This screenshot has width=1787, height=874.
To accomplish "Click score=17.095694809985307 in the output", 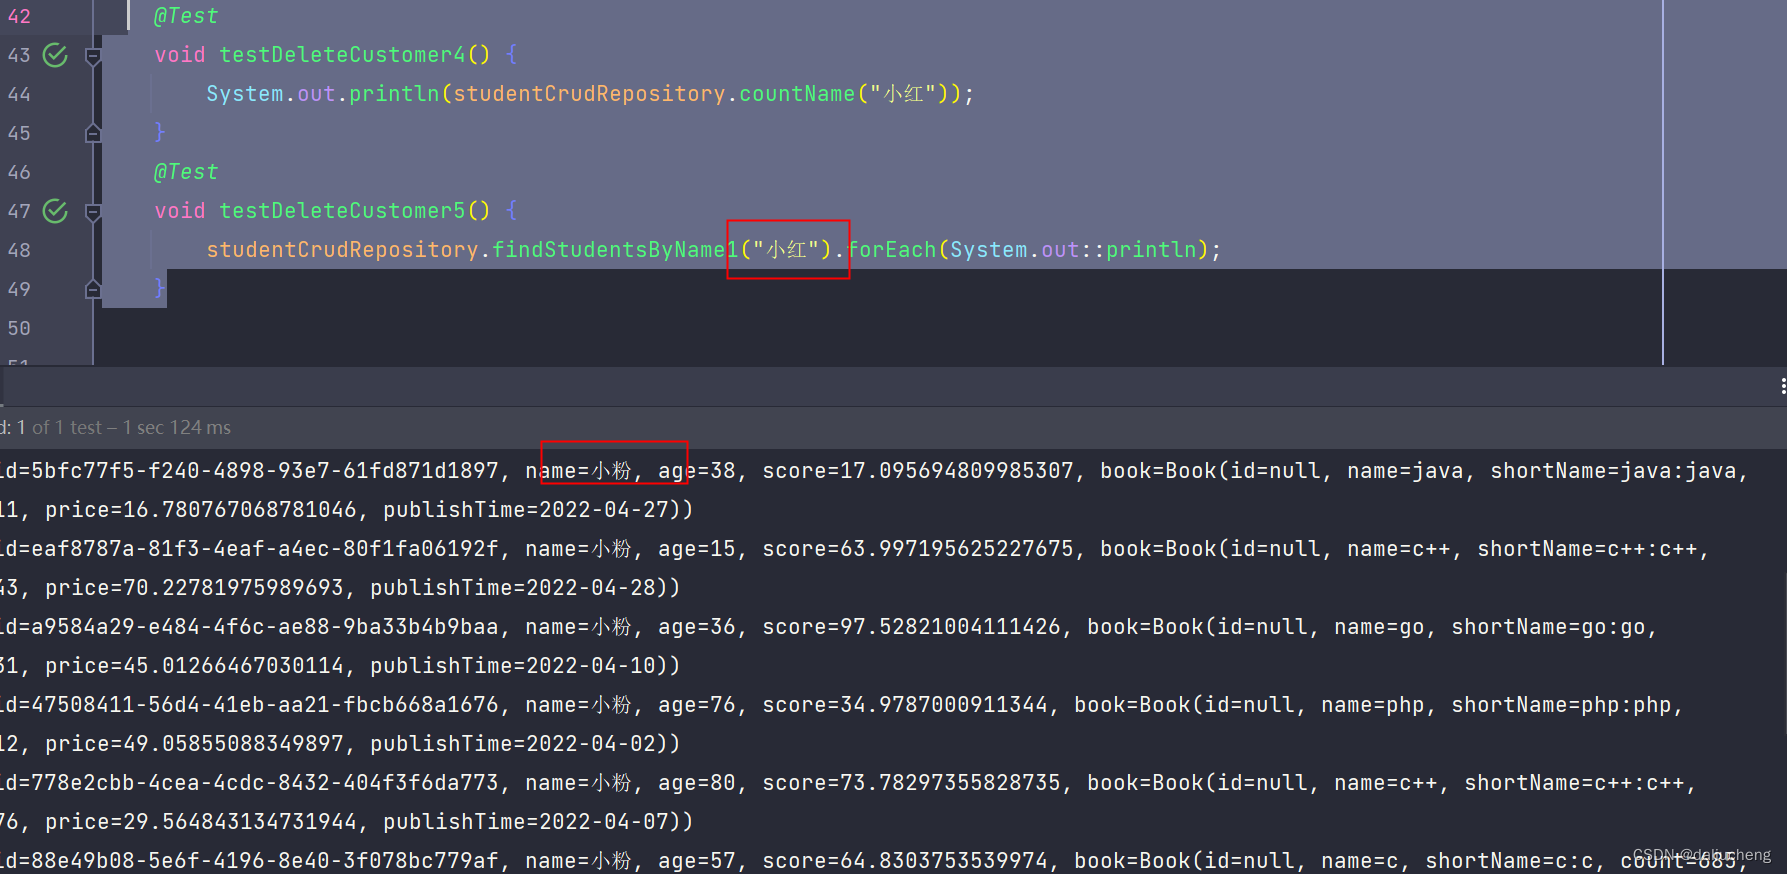I will pyautogui.click(x=918, y=471).
